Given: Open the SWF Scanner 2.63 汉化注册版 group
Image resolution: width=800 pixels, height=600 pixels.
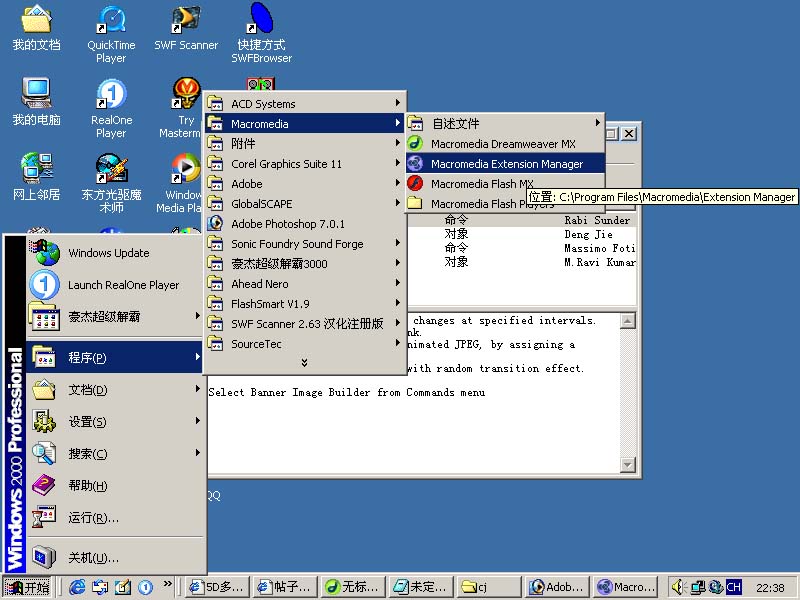Looking at the screenshot, I should coord(305,323).
